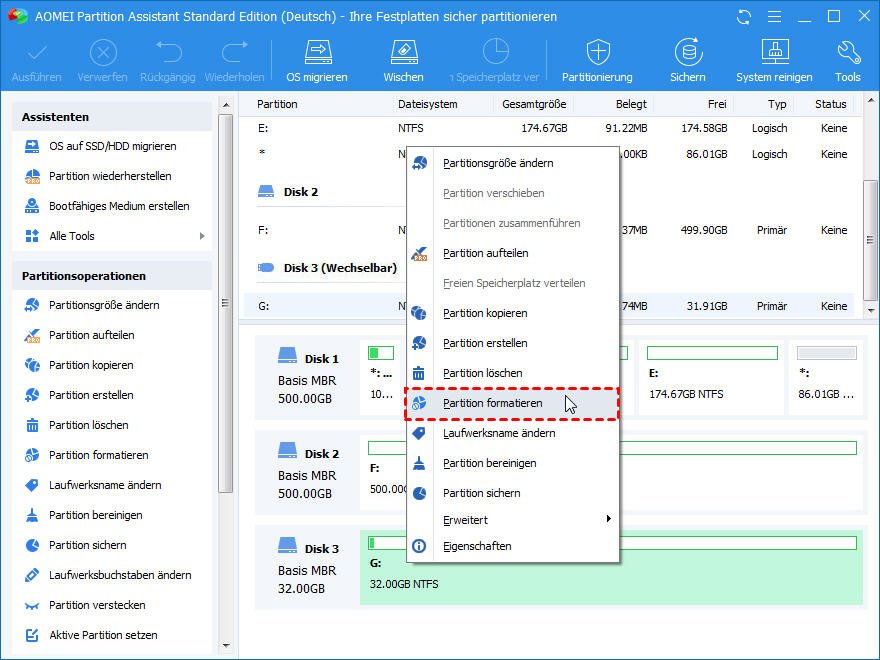This screenshot has height=660, width=880.
Task: Sort by Gesamtgröße column header
Action: [534, 104]
